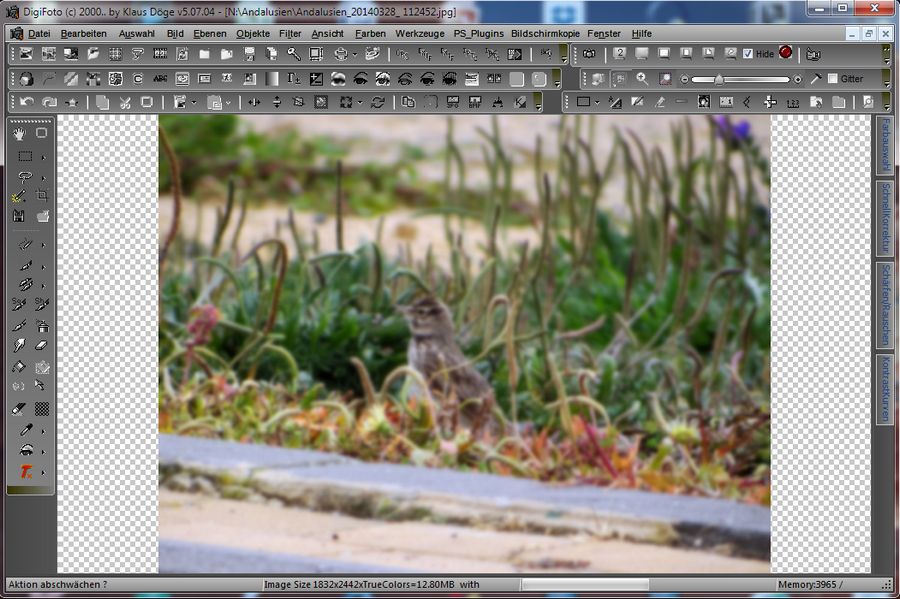Click the red round record button
The width and height of the screenshot is (900, 599).
pos(785,53)
